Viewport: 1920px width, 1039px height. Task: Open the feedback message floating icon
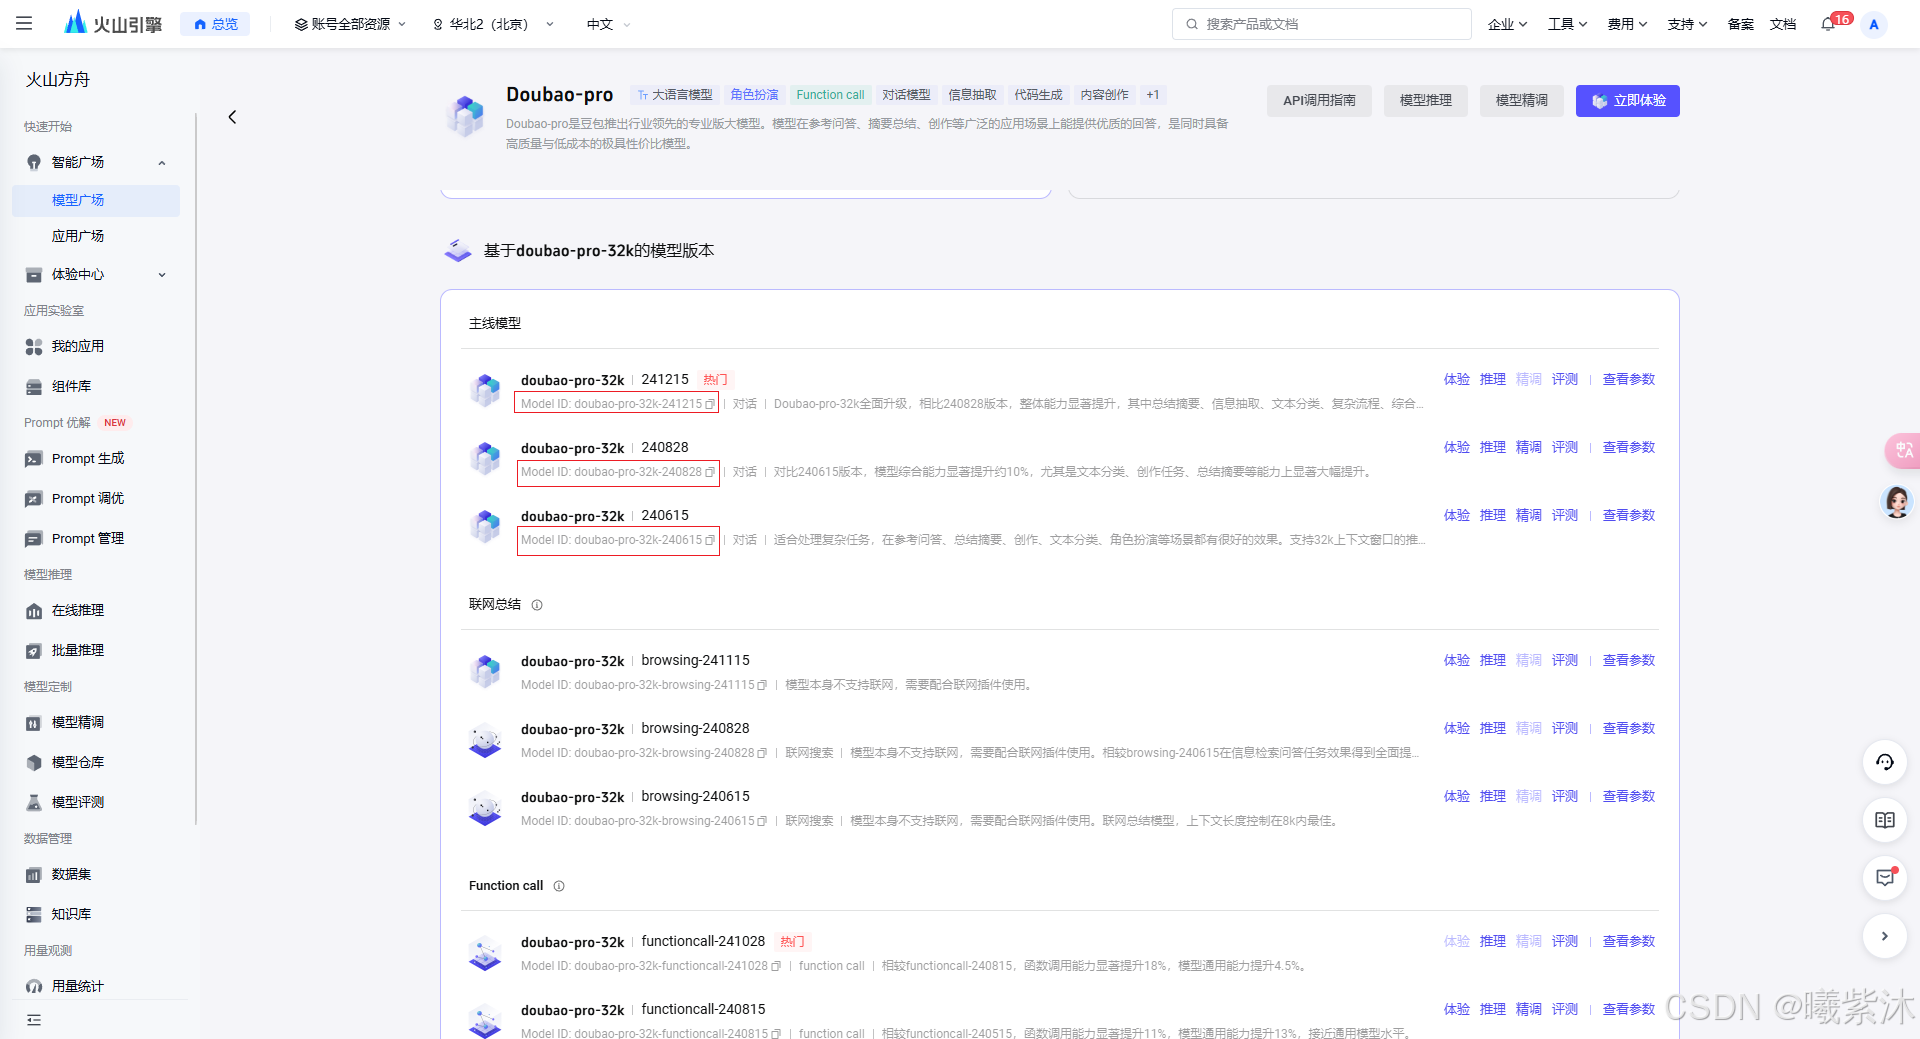click(x=1885, y=878)
